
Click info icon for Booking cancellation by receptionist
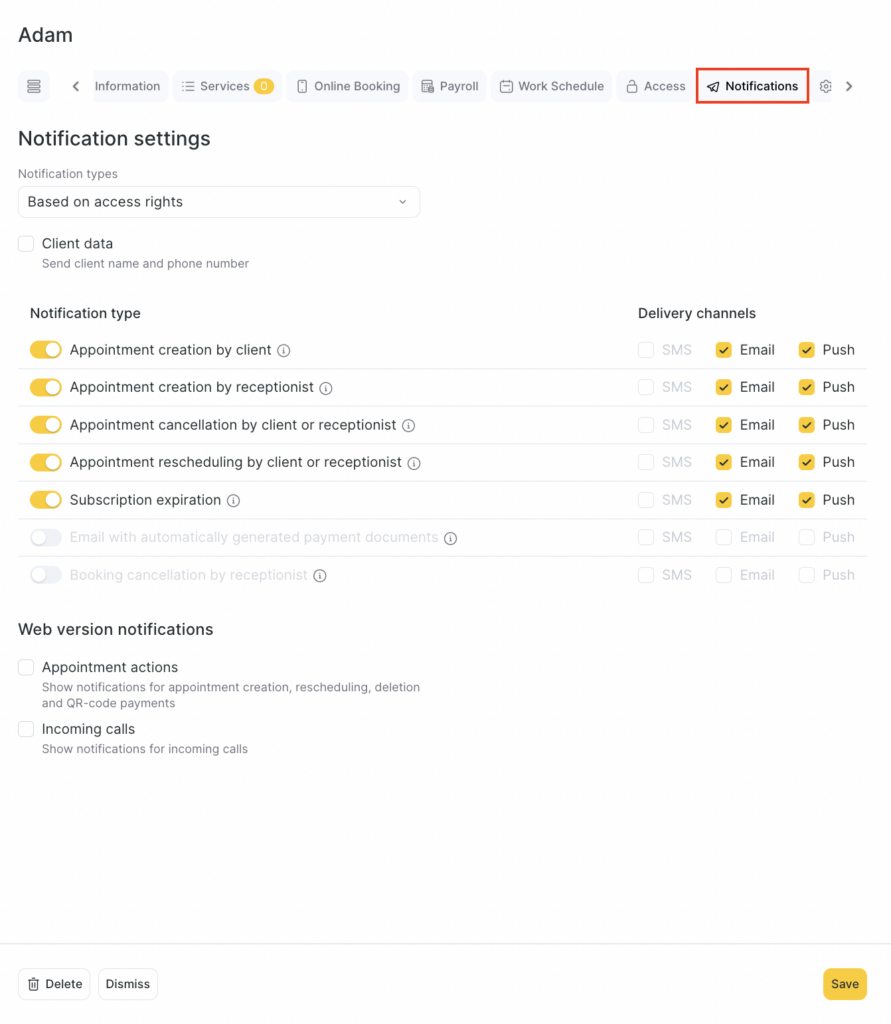click(x=320, y=576)
